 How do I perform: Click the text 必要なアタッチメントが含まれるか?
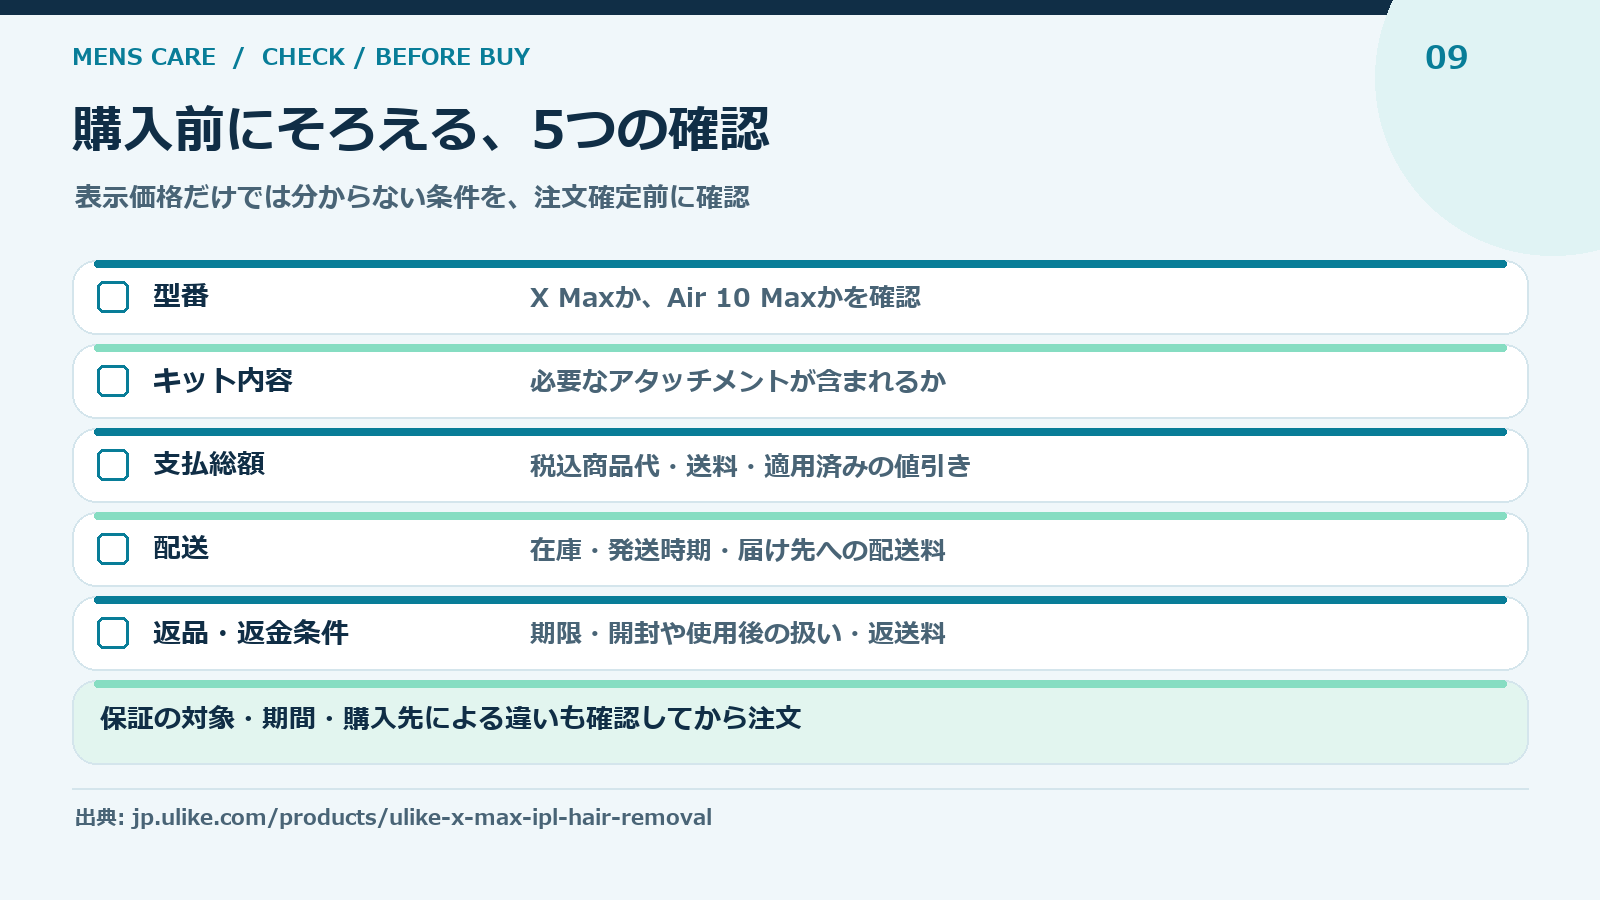[738, 382]
